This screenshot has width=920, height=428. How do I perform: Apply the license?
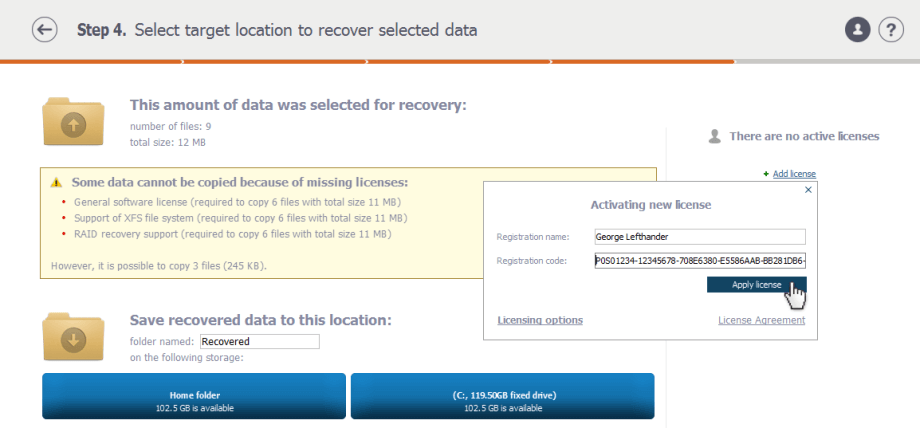[756, 285]
